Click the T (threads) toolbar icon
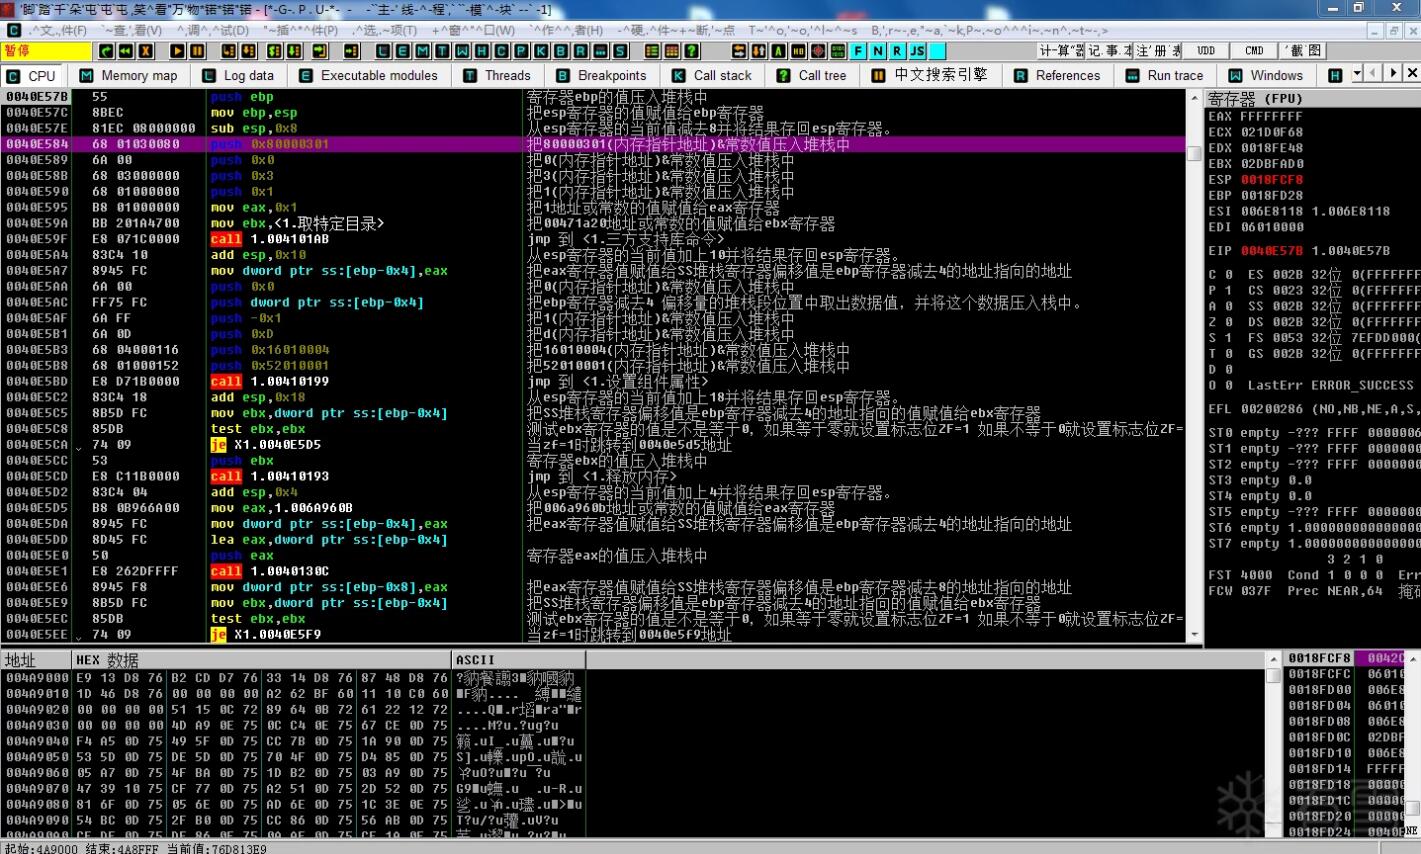This screenshot has width=1421, height=854. tap(443, 51)
